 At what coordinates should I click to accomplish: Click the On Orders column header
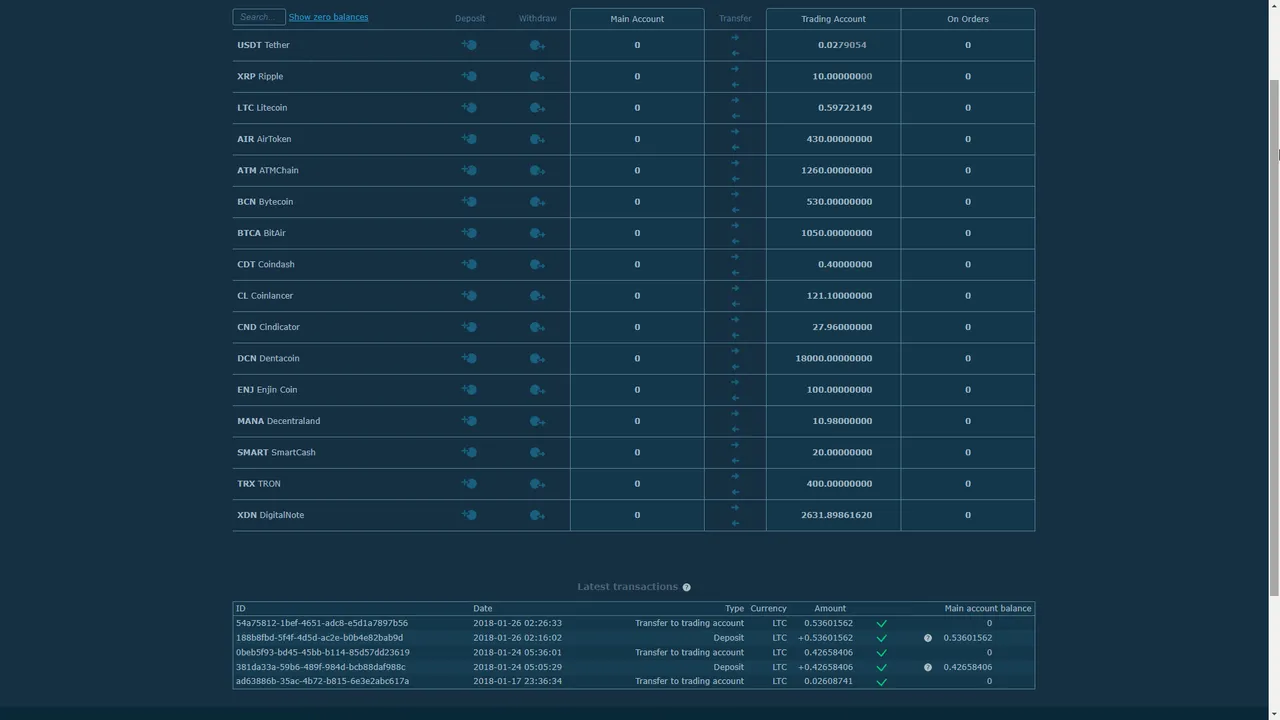click(x=967, y=19)
